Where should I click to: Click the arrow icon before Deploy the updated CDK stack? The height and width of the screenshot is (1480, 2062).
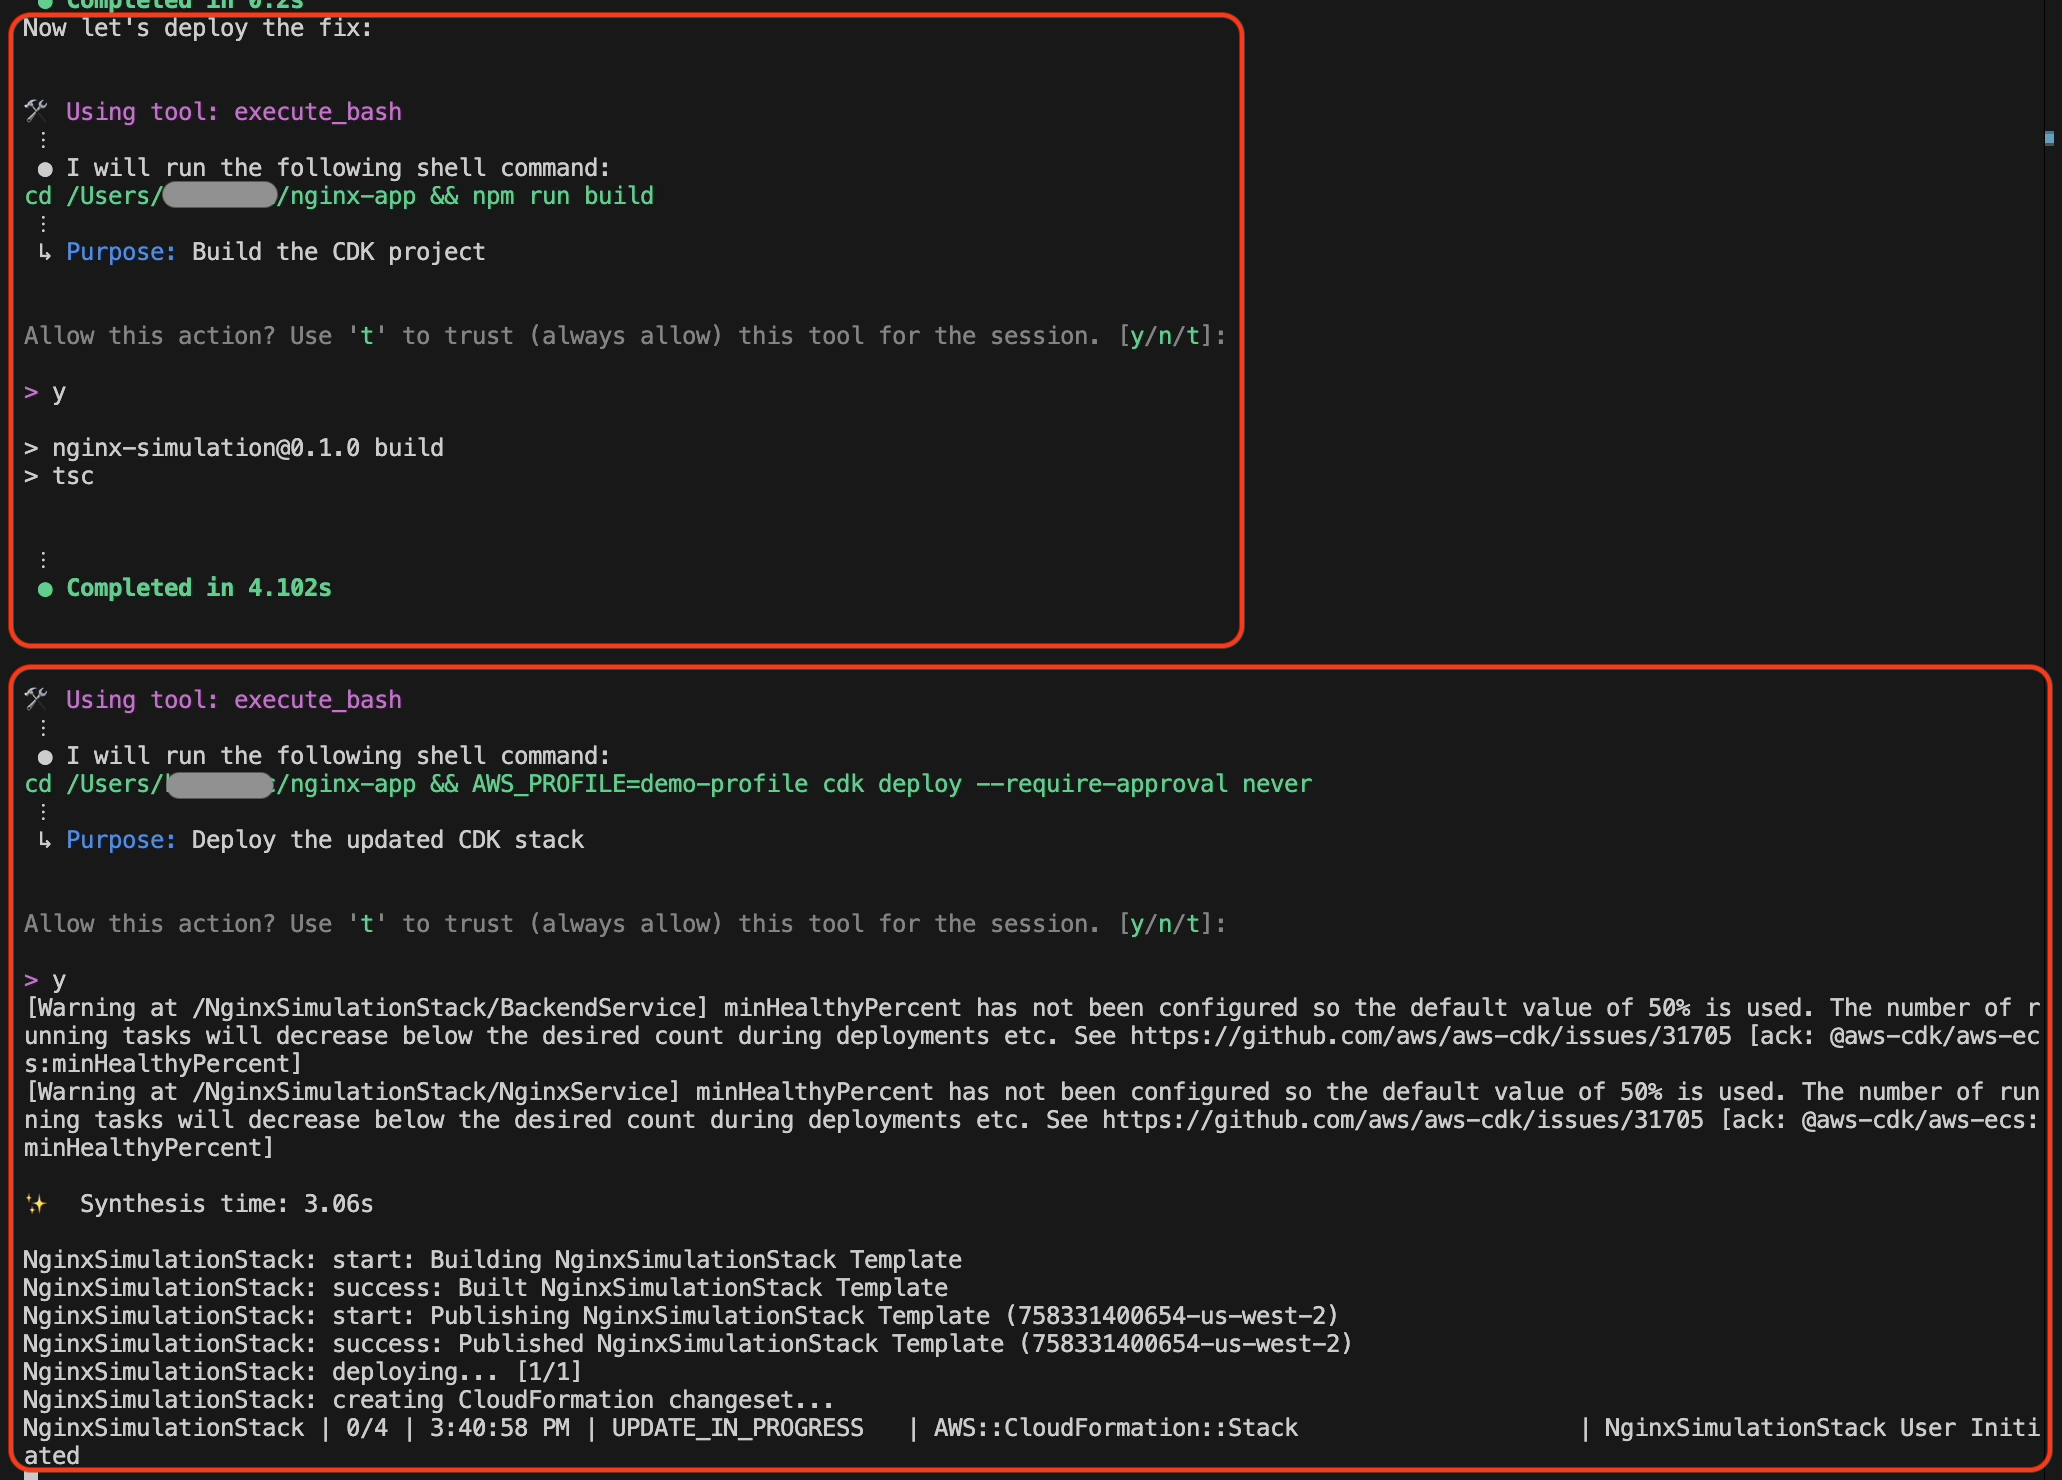pyautogui.click(x=44, y=840)
